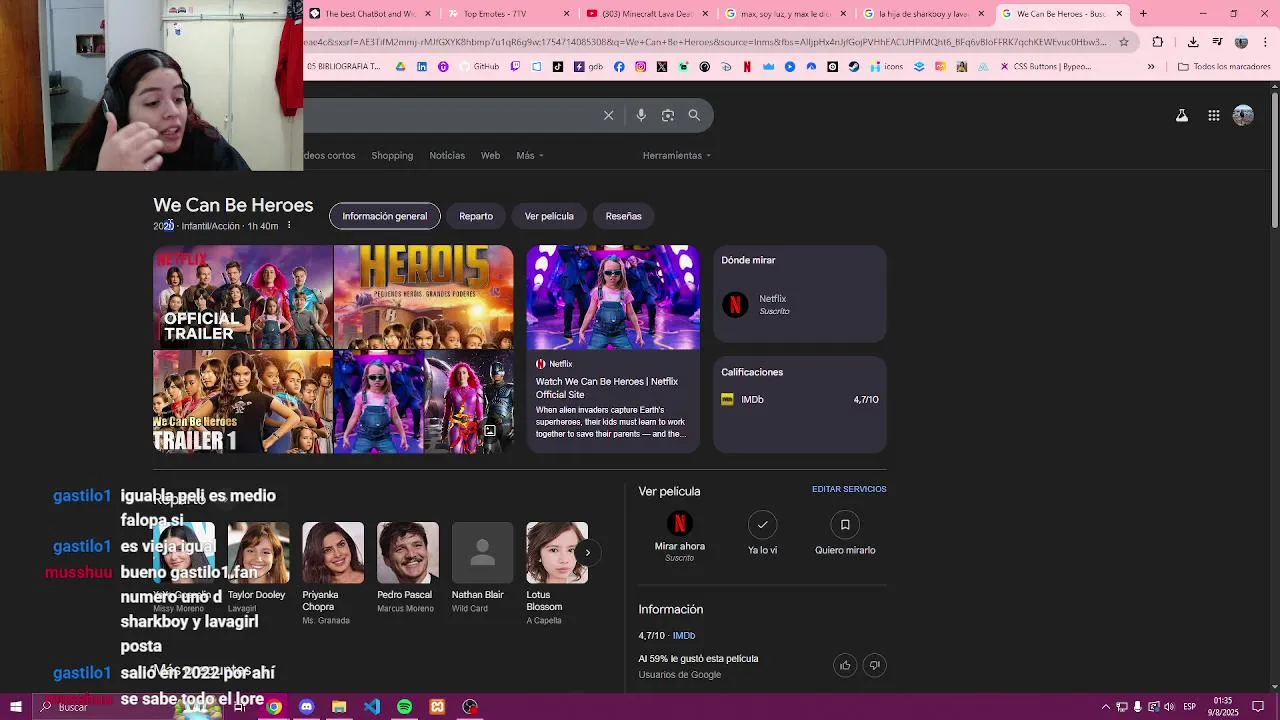The width and height of the screenshot is (1280, 720).
Task: Switch to 'The best ChatBot' browser tab
Action: pos(371,14)
